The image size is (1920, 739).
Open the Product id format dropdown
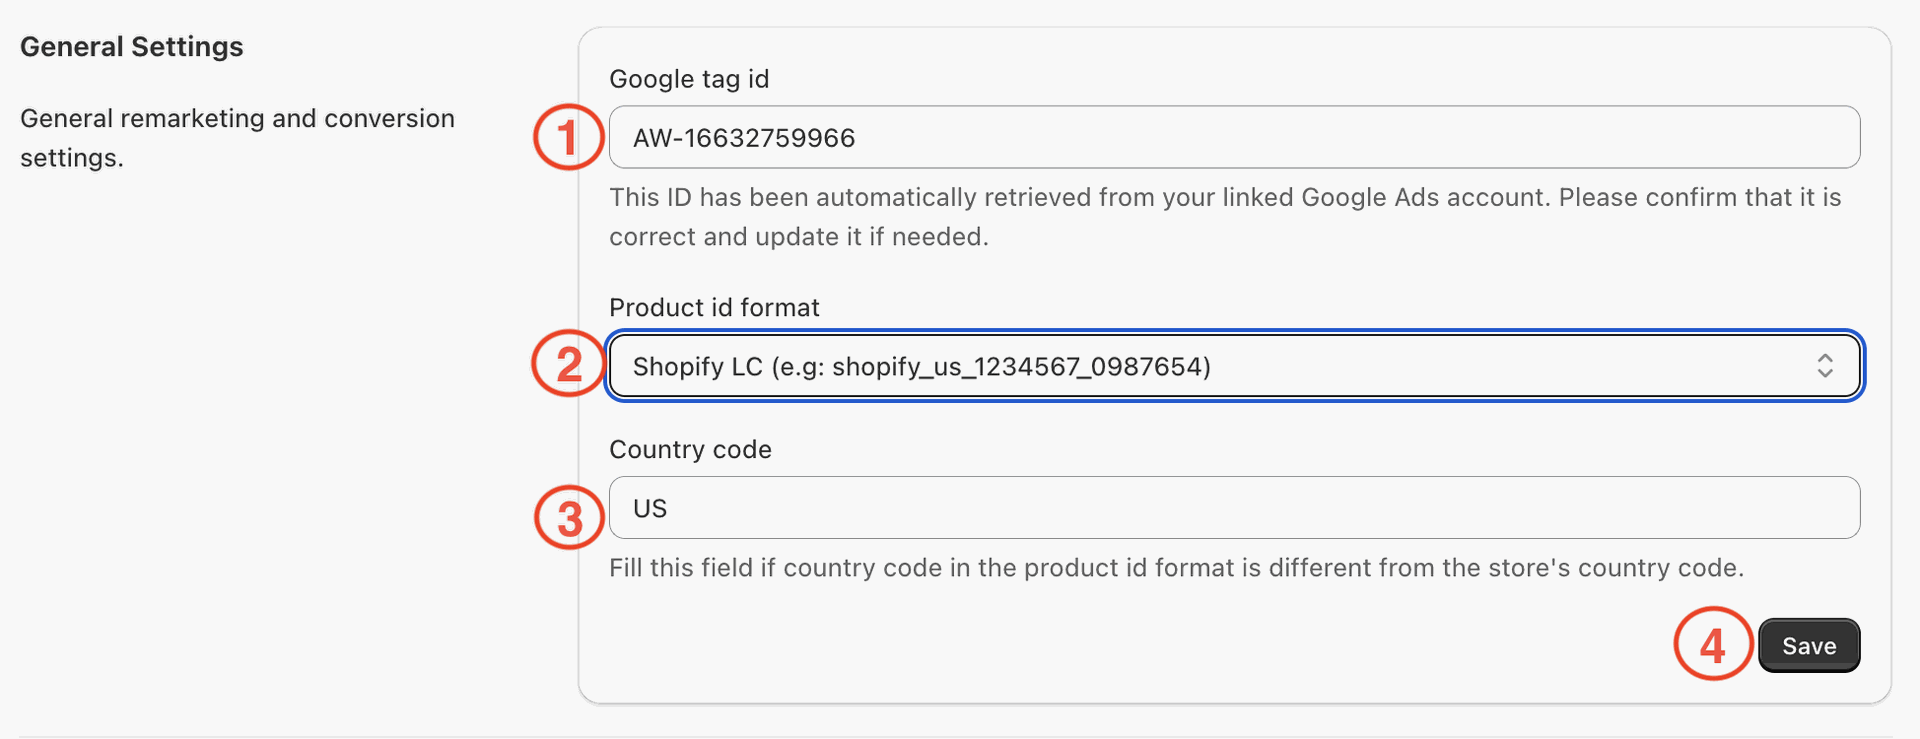click(x=1233, y=366)
